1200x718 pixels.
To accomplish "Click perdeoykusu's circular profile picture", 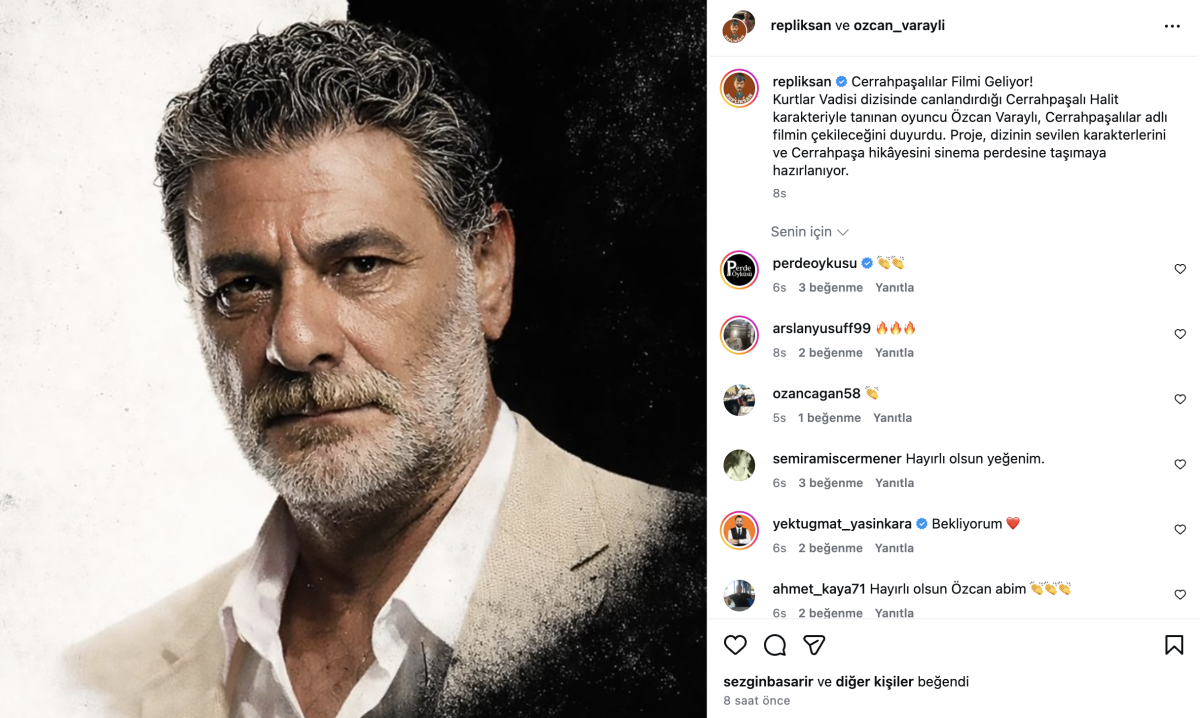I will [739, 271].
